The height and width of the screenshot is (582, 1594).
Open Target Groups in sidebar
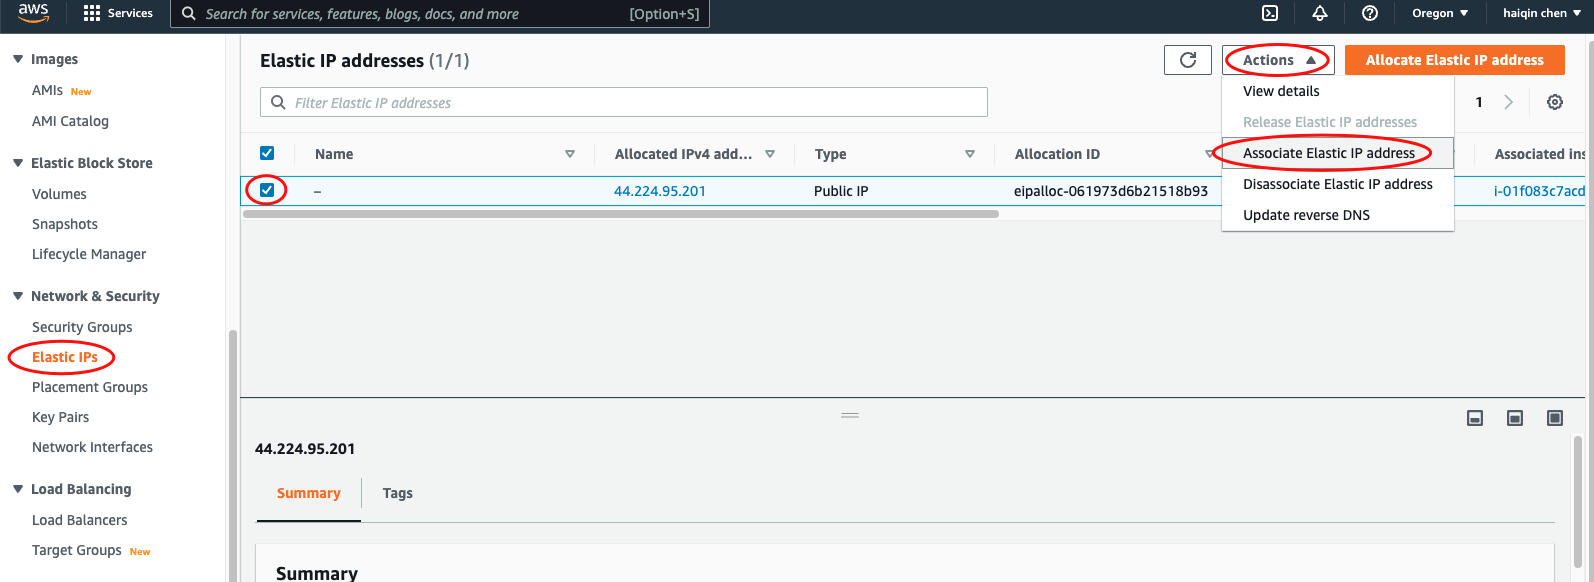77,550
